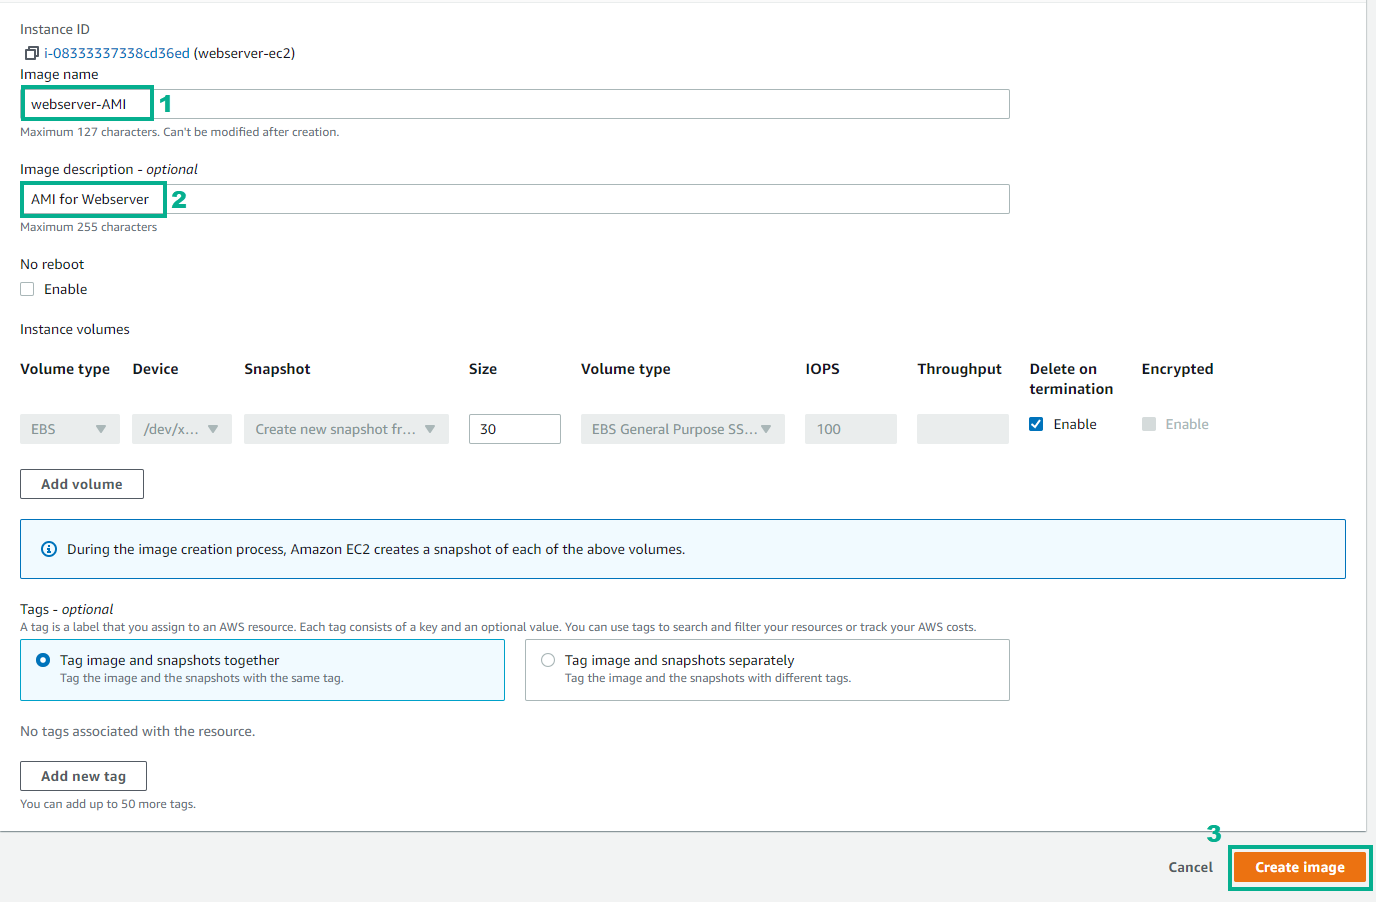Open the EBS General Purpose SSD dropdown
Screen dimensions: 1376x902
(x=682, y=428)
